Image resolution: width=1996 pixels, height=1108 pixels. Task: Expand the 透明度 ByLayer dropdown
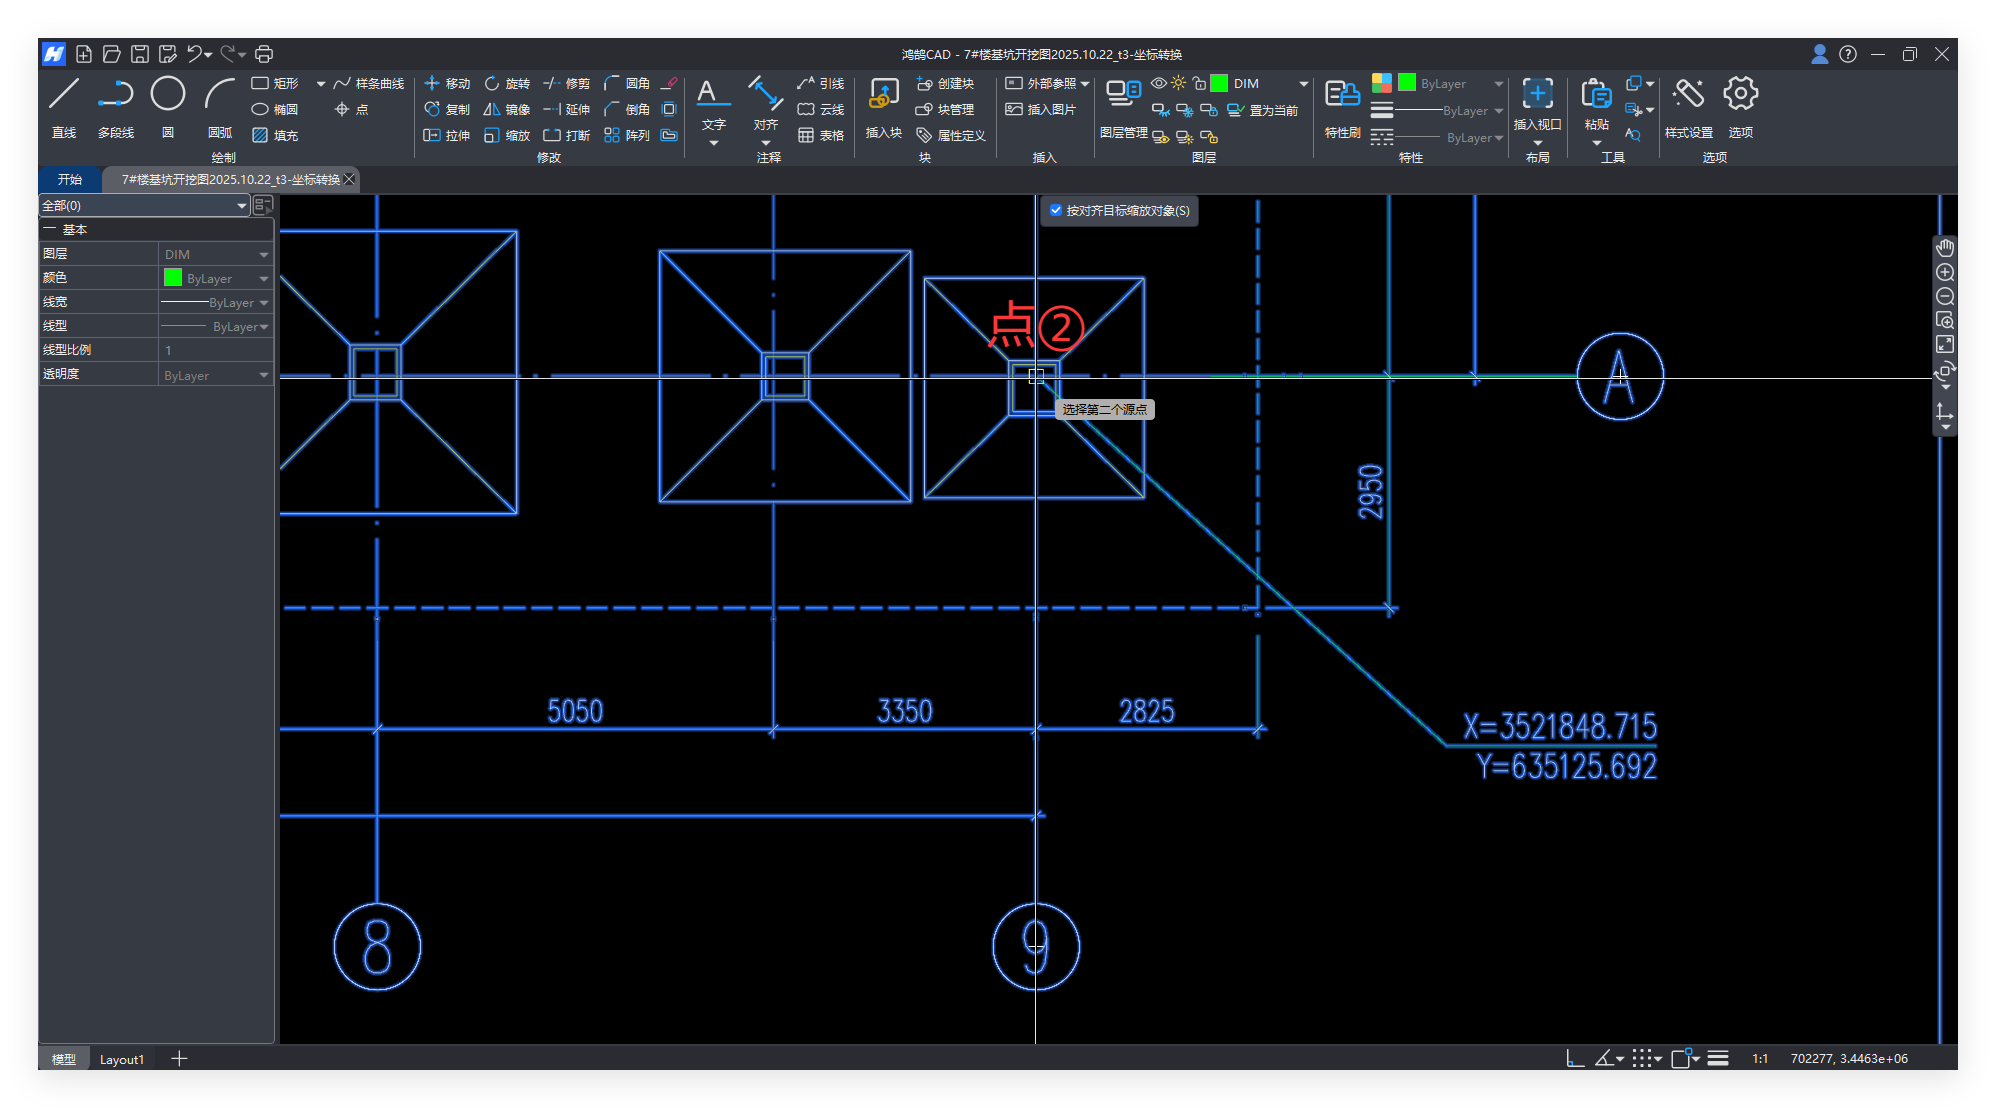point(264,376)
